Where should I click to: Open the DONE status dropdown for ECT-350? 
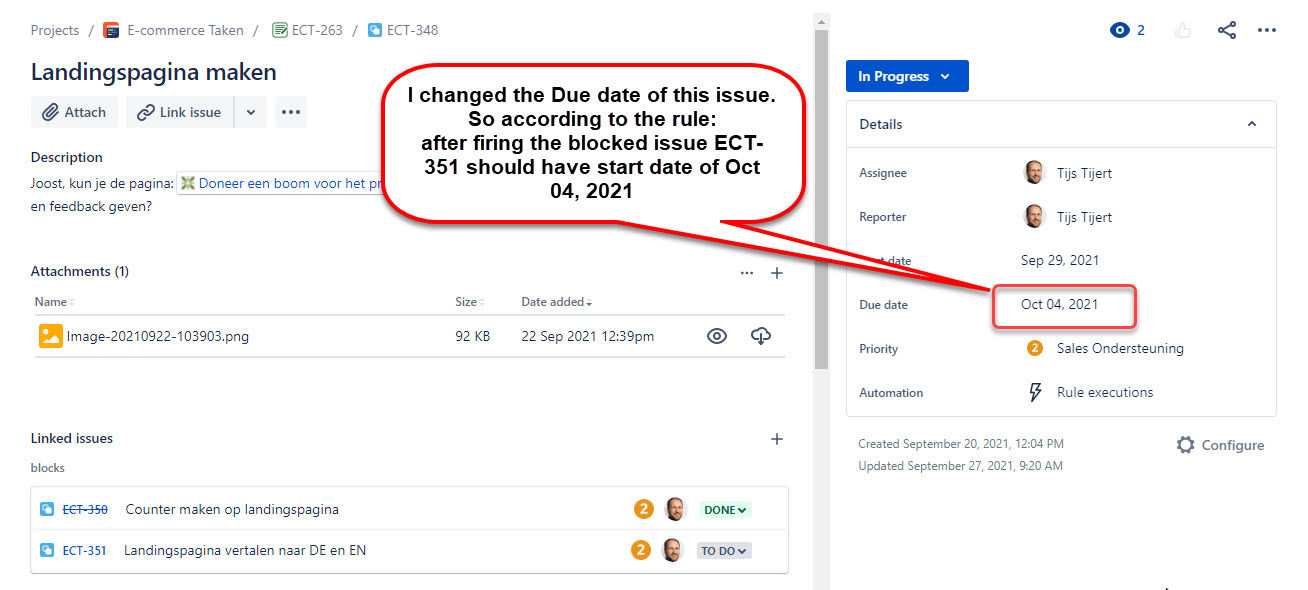(725, 510)
